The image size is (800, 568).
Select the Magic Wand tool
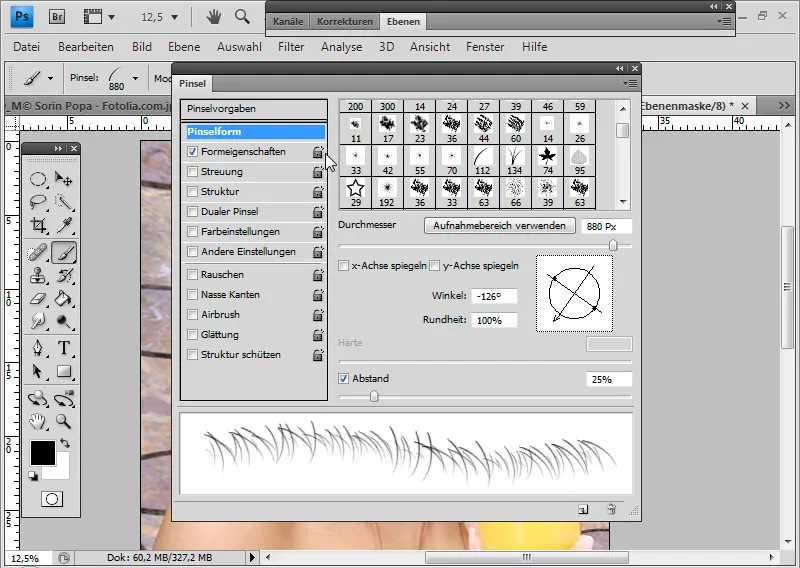[64, 202]
